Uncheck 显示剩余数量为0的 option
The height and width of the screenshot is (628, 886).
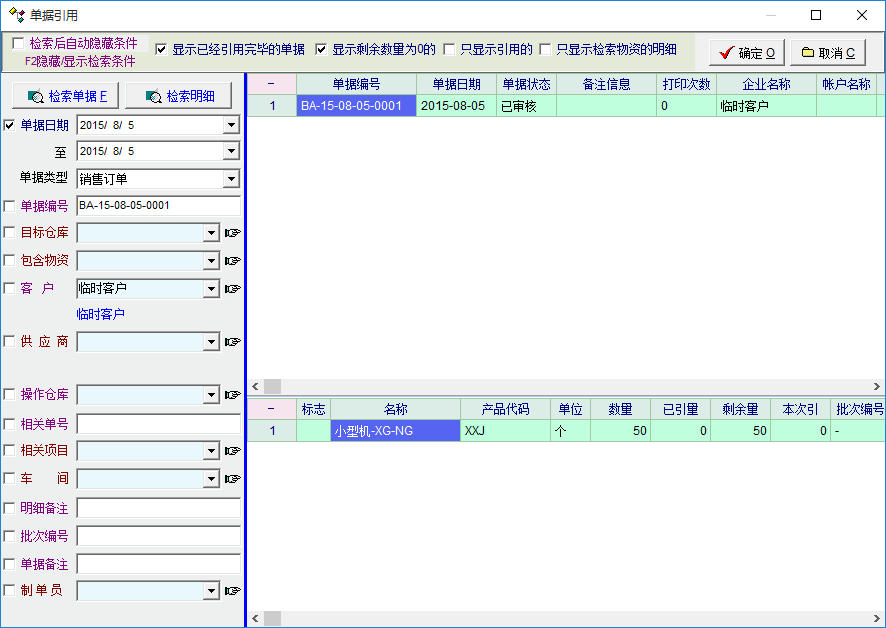click(x=322, y=49)
